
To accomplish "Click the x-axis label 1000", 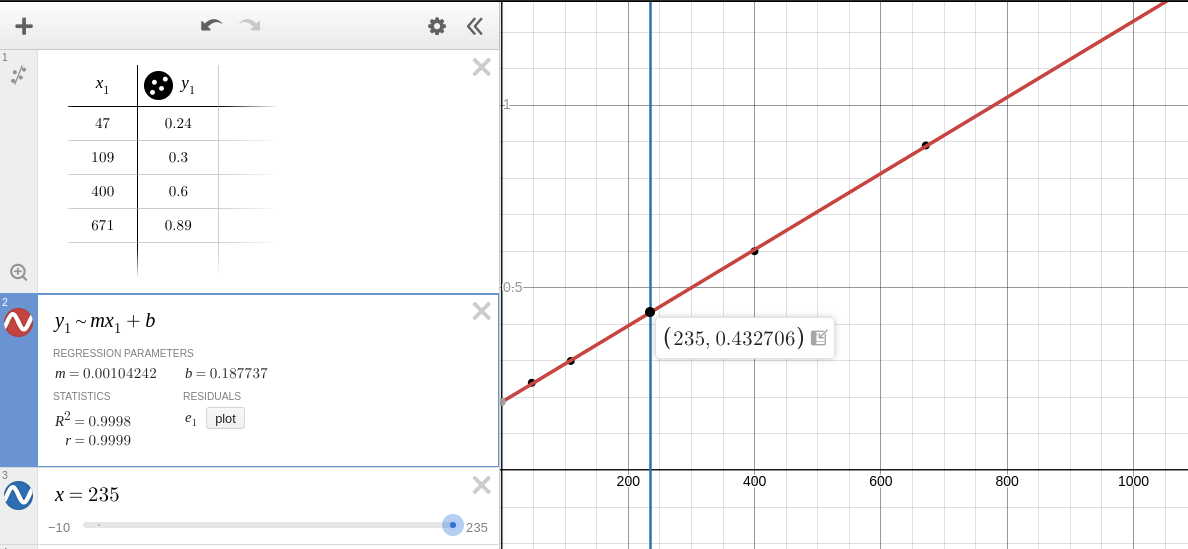I will tap(1133, 481).
